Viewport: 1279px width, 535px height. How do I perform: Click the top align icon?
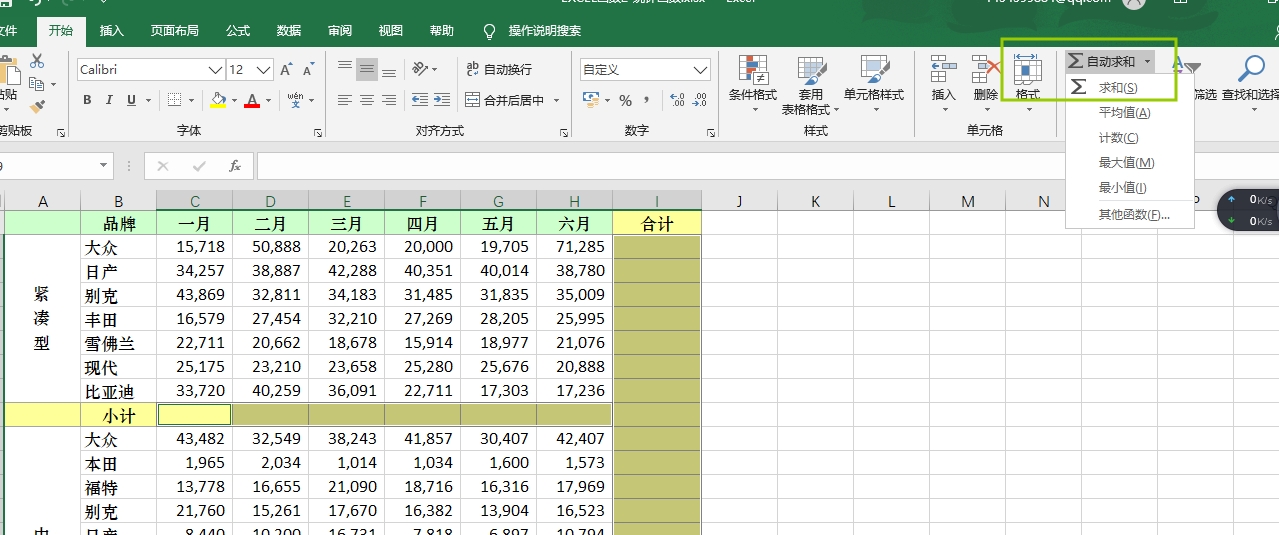[345, 68]
